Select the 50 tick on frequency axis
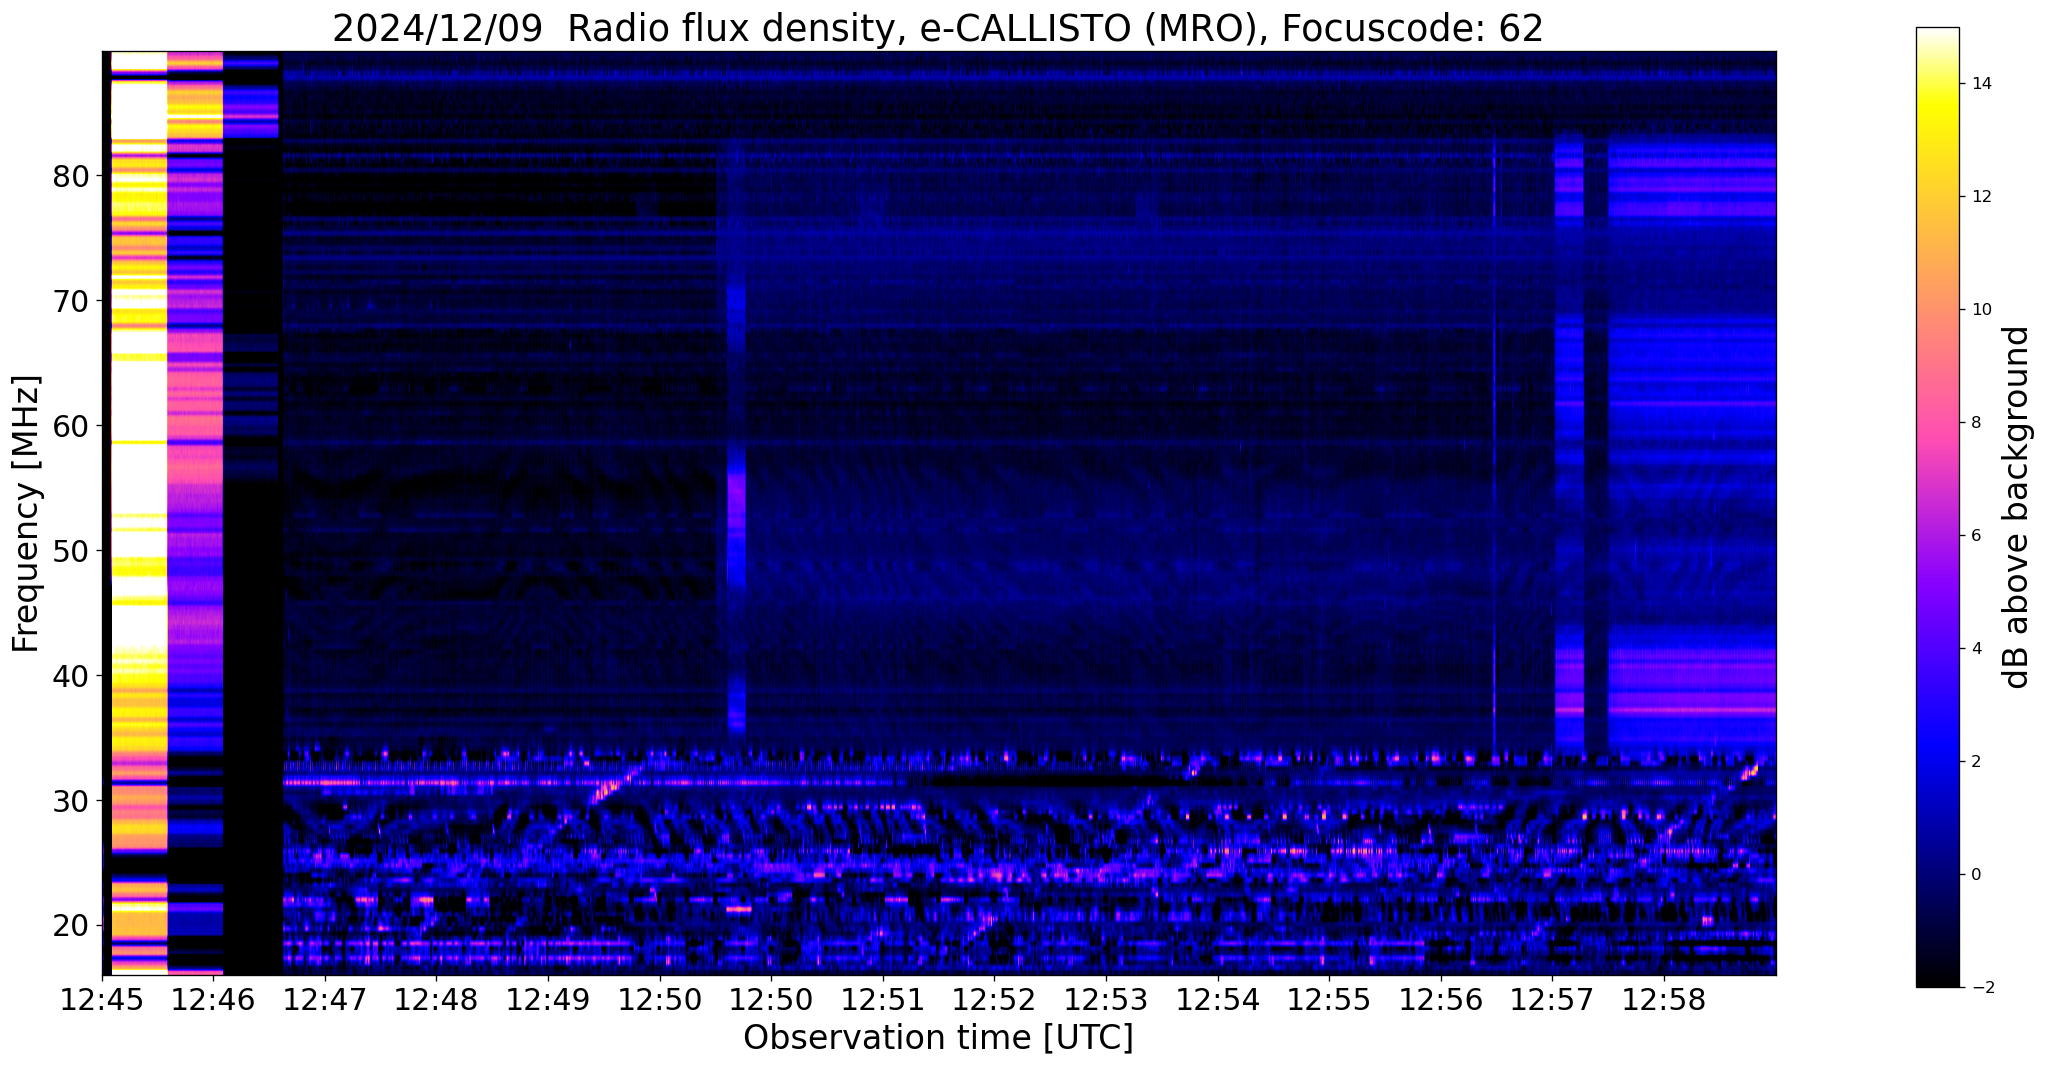The height and width of the screenshot is (1067, 2047). pos(70,551)
